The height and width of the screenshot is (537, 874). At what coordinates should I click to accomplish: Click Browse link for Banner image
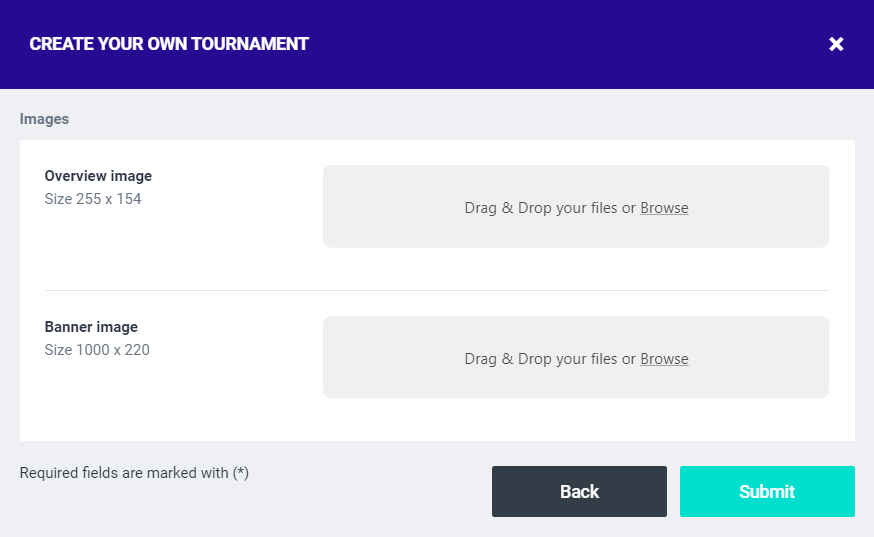click(x=664, y=359)
